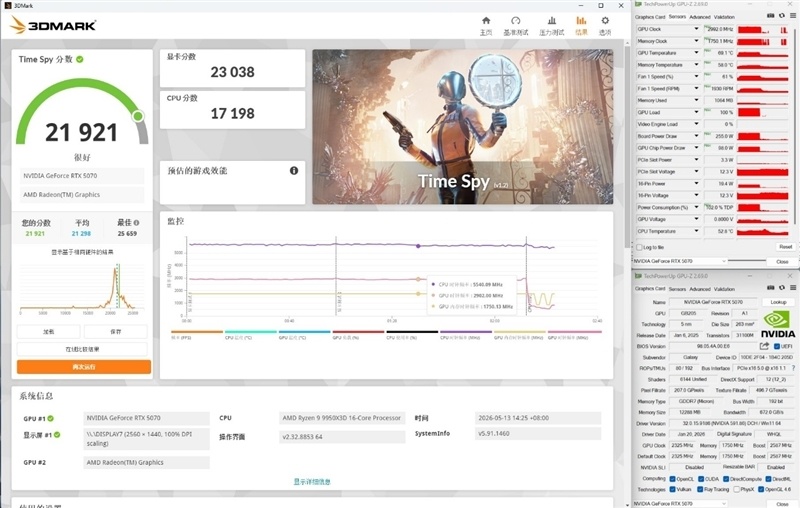Click the blue GPU temperature legend swatch
Viewport: 800px width, 508px height.
305,332
